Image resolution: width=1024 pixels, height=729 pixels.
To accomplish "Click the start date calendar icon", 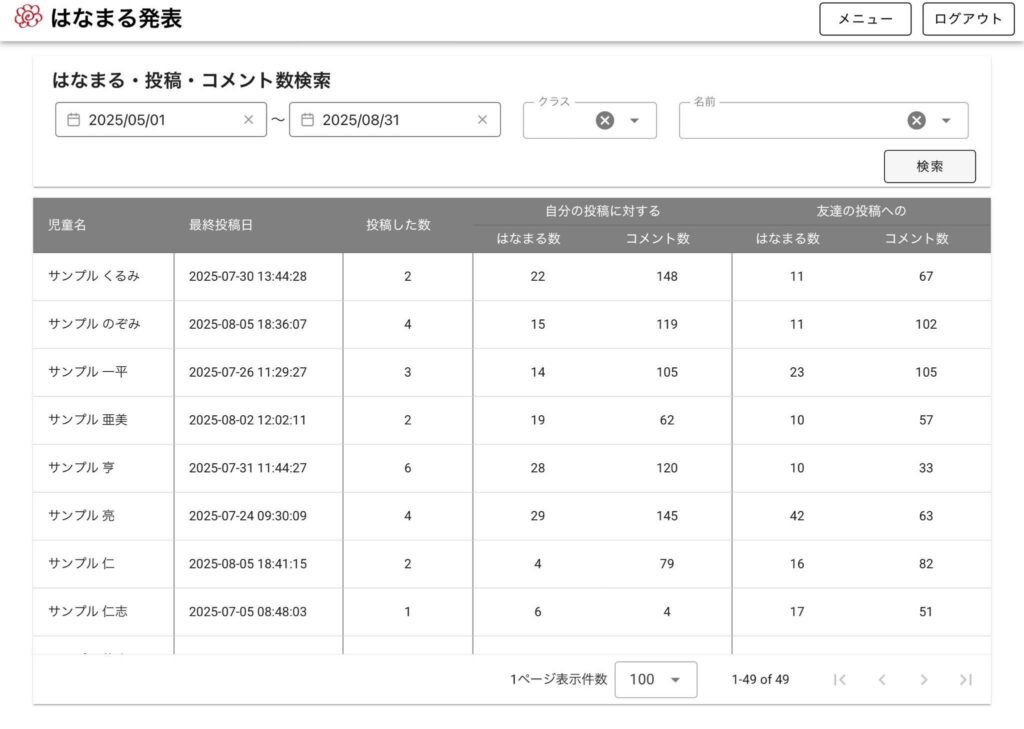I will point(73,120).
